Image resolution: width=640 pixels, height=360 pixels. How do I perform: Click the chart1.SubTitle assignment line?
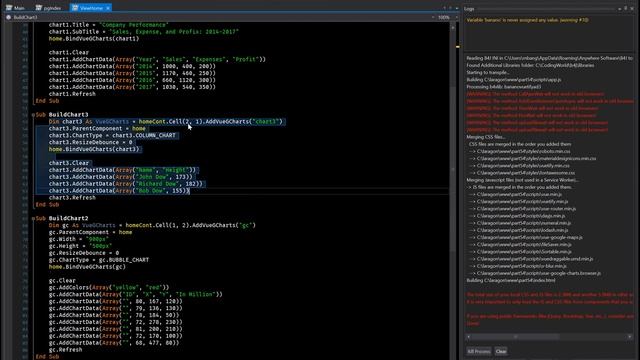coord(144,32)
